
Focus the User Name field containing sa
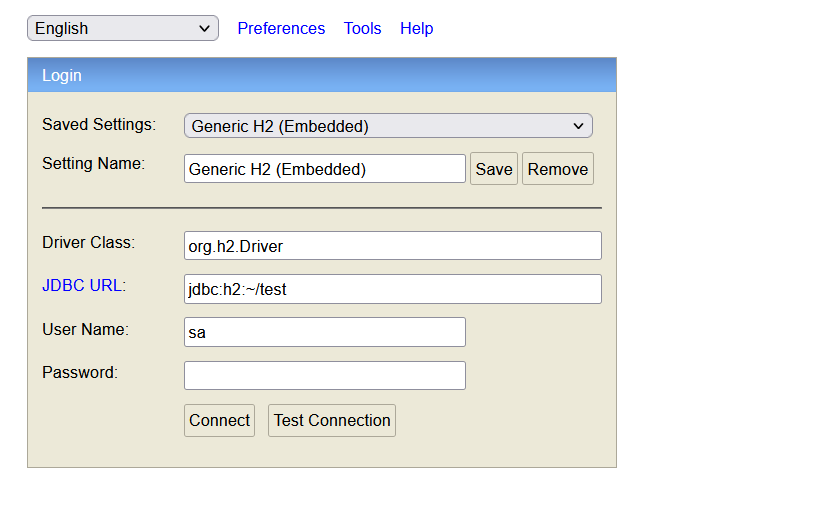click(x=324, y=332)
